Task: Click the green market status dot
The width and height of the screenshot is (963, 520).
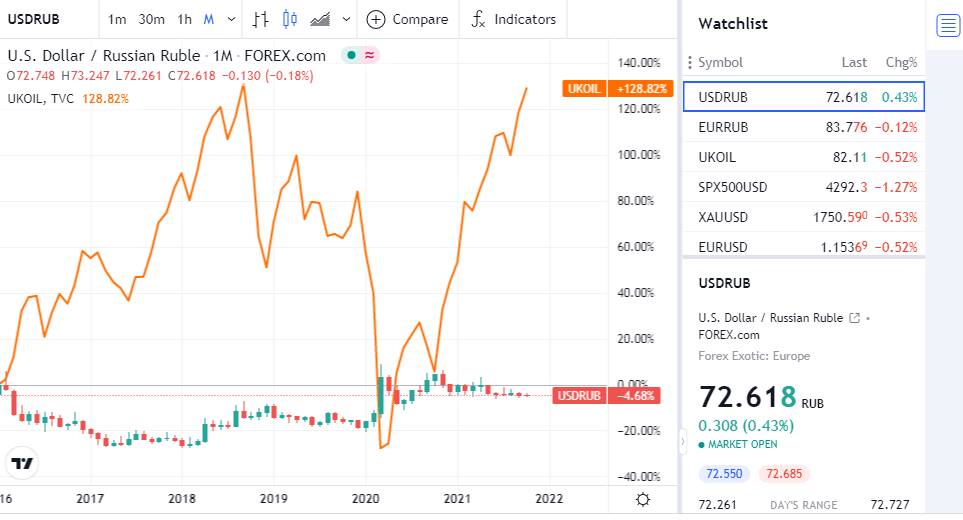Action: coord(351,55)
